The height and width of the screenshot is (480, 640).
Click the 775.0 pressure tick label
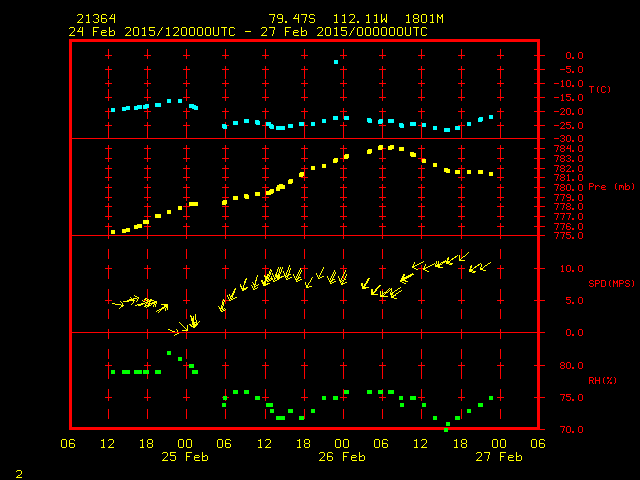point(569,236)
